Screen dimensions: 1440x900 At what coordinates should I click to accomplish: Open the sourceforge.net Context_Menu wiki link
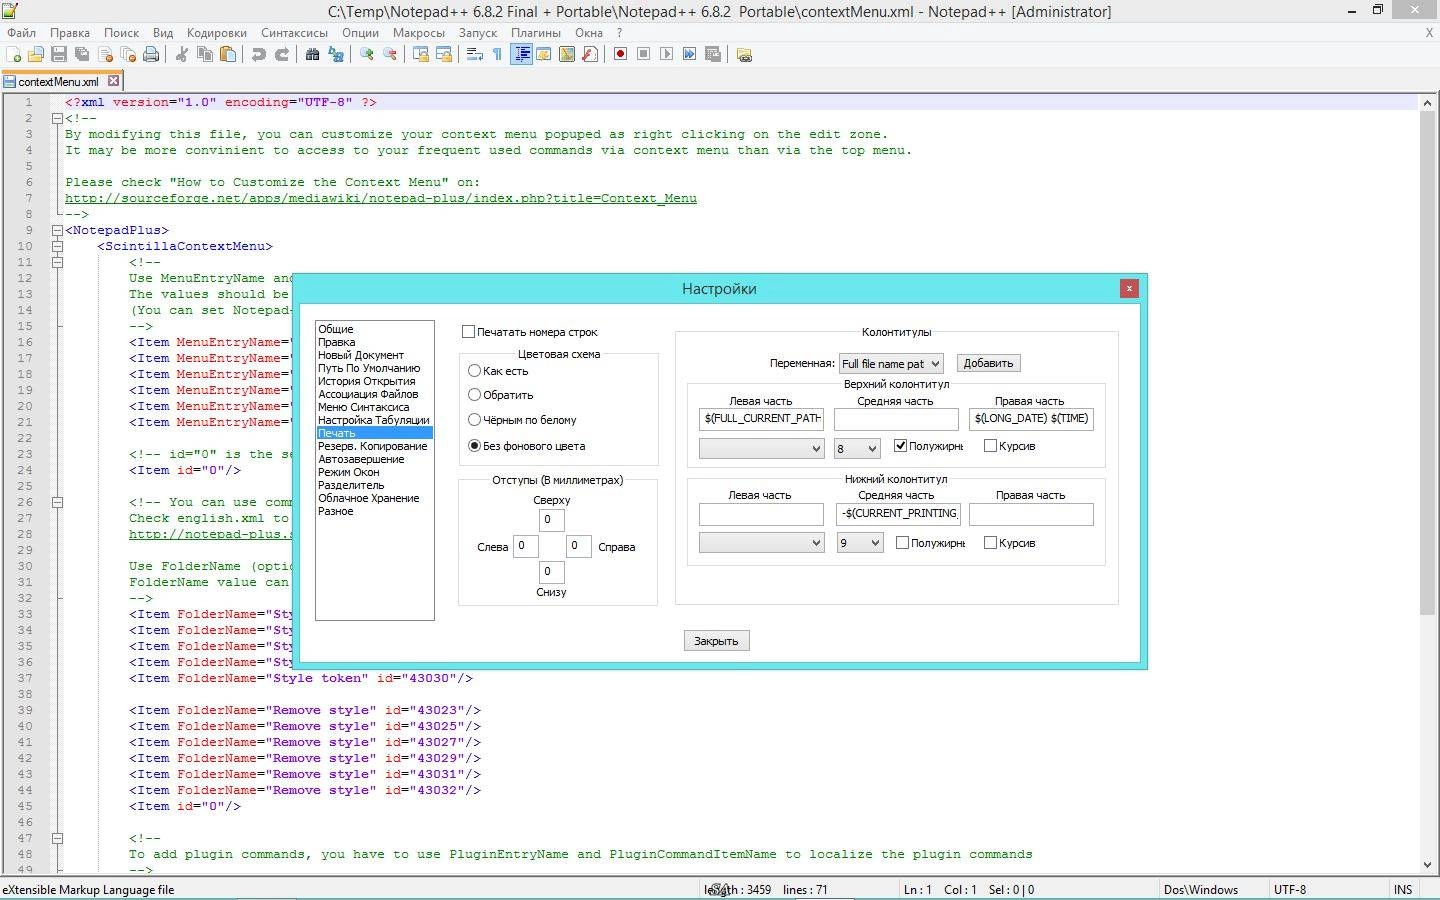point(381,198)
